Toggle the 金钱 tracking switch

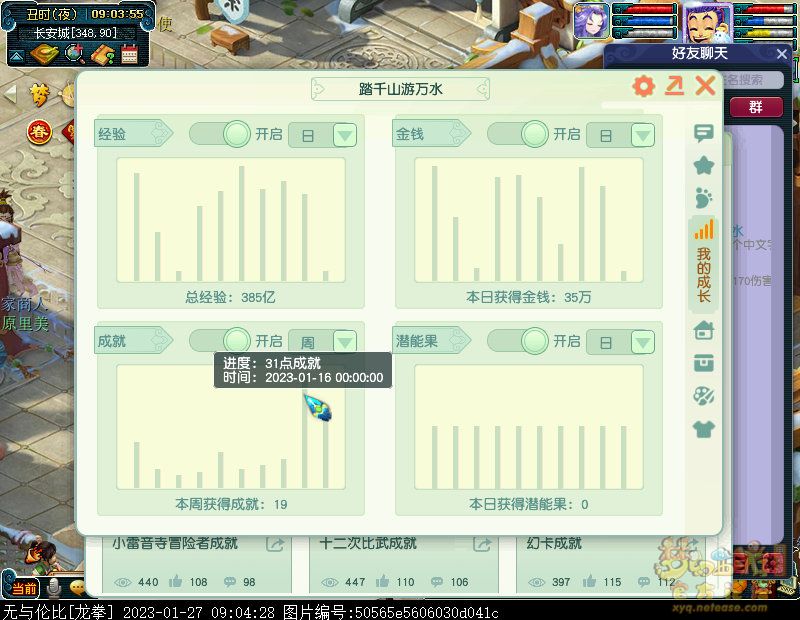[x=518, y=134]
